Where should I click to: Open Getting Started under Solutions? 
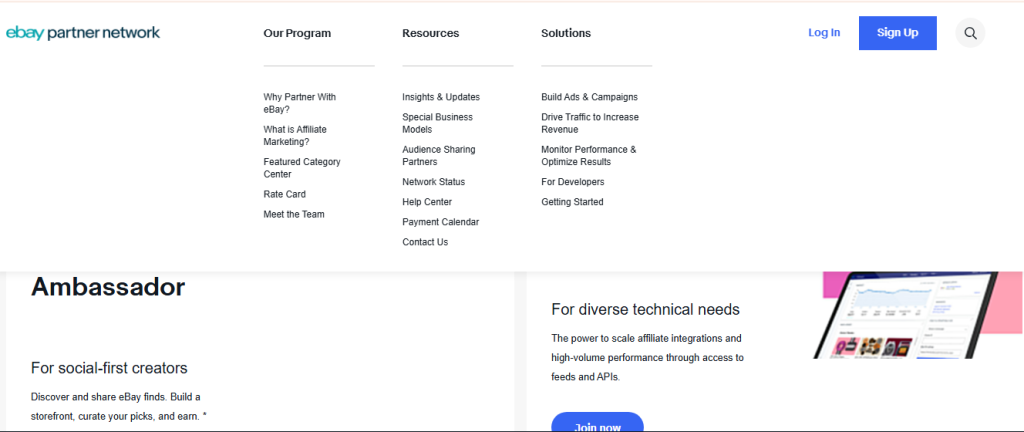572,202
